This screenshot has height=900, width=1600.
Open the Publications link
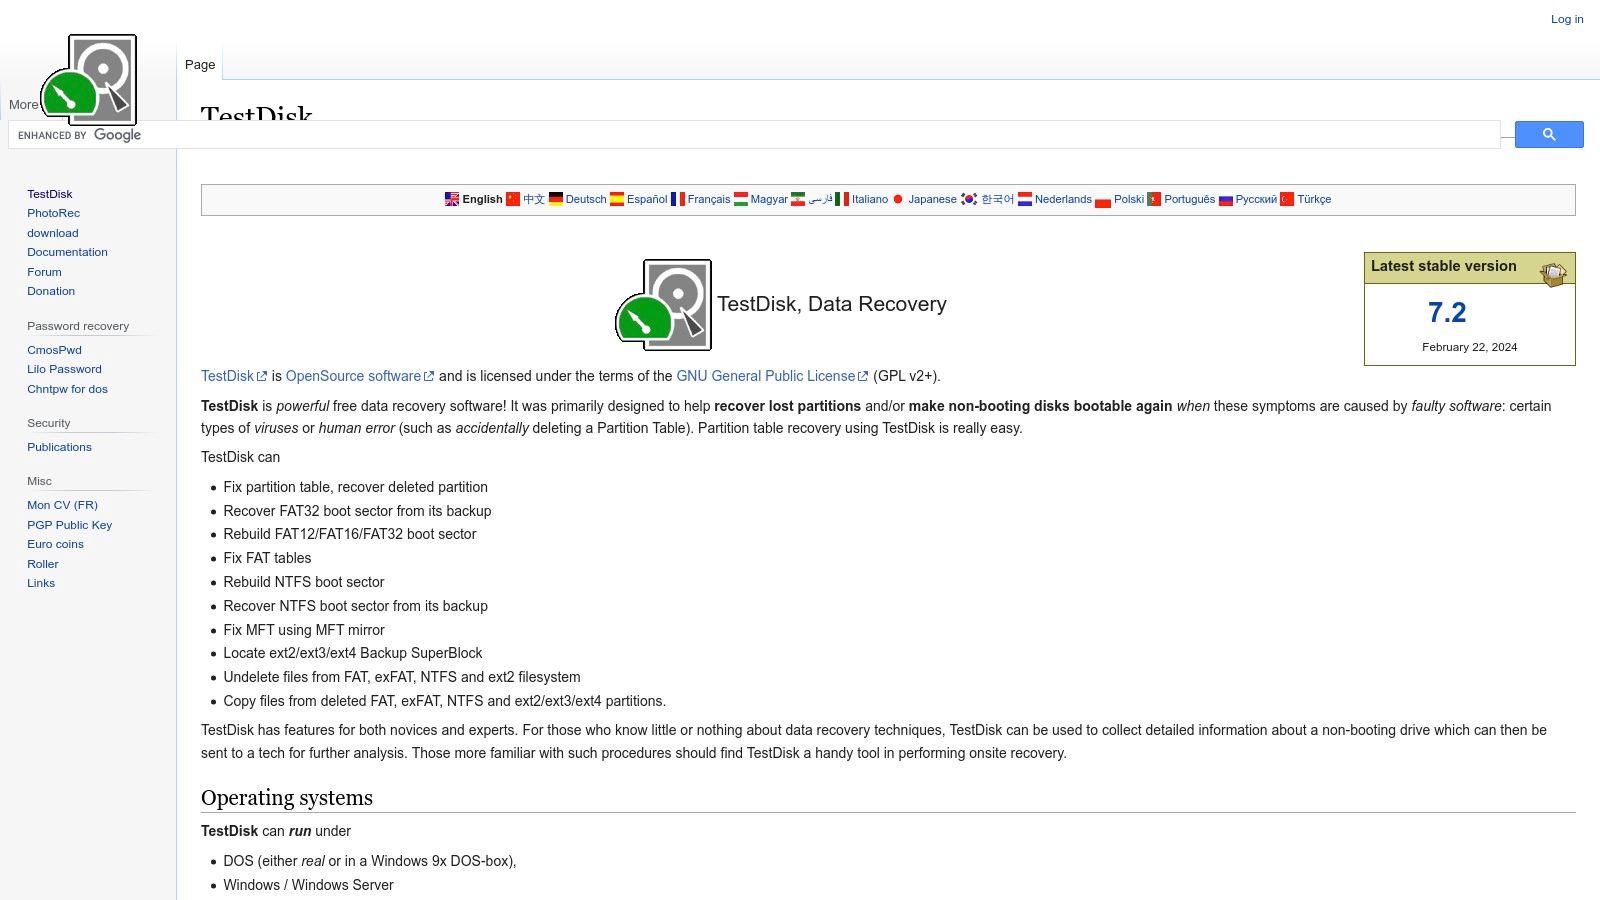tap(59, 447)
